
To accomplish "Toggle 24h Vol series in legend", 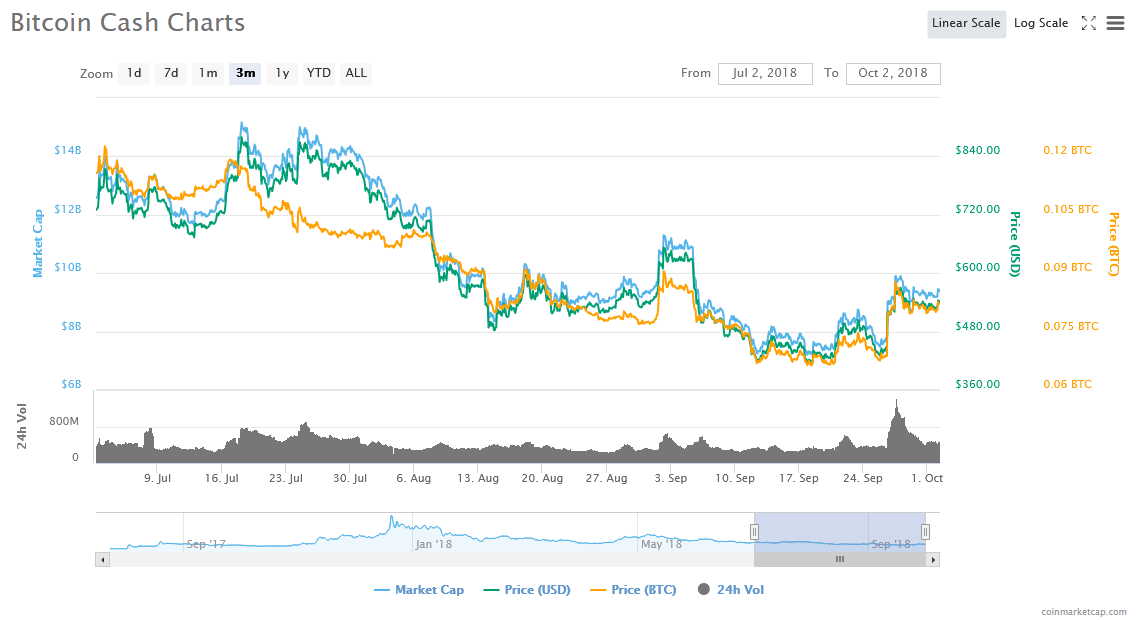I will tap(731, 590).
